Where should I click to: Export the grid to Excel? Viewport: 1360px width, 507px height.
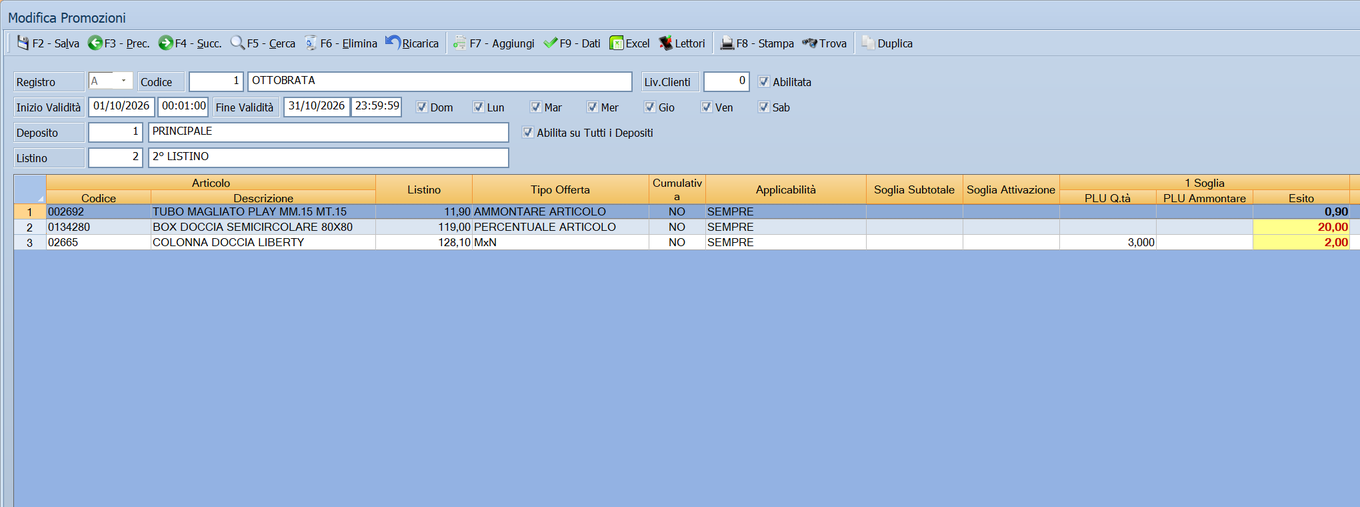click(630, 43)
